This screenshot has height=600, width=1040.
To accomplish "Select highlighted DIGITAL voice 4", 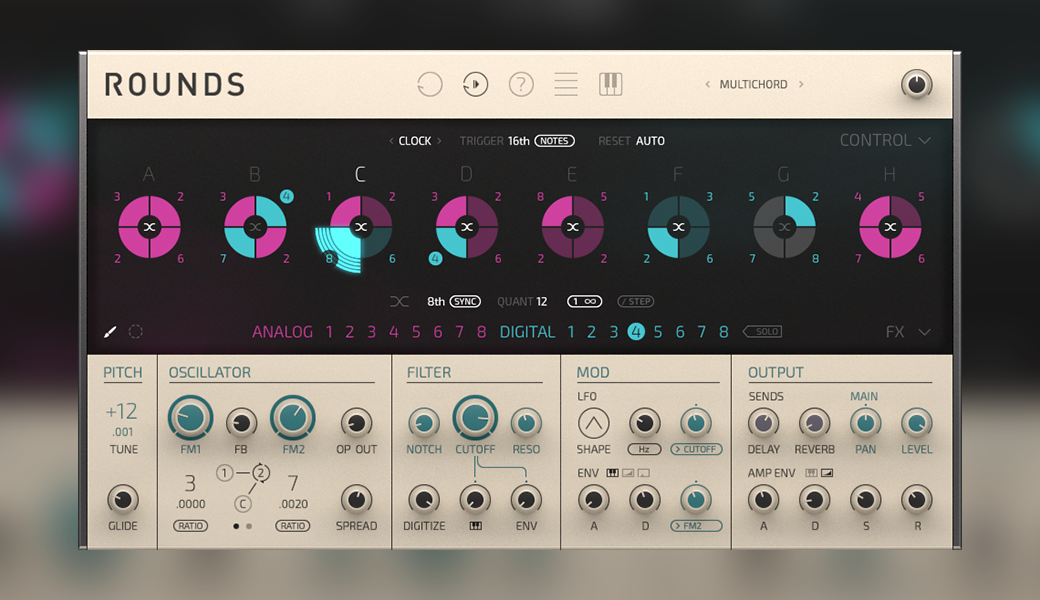I will click(636, 331).
